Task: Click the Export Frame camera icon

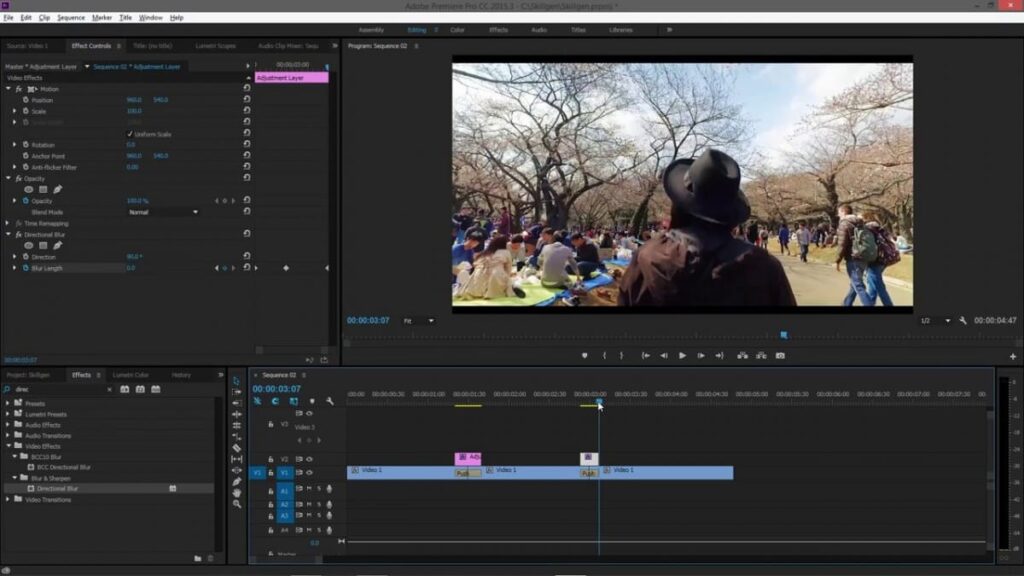Action: 780,355
